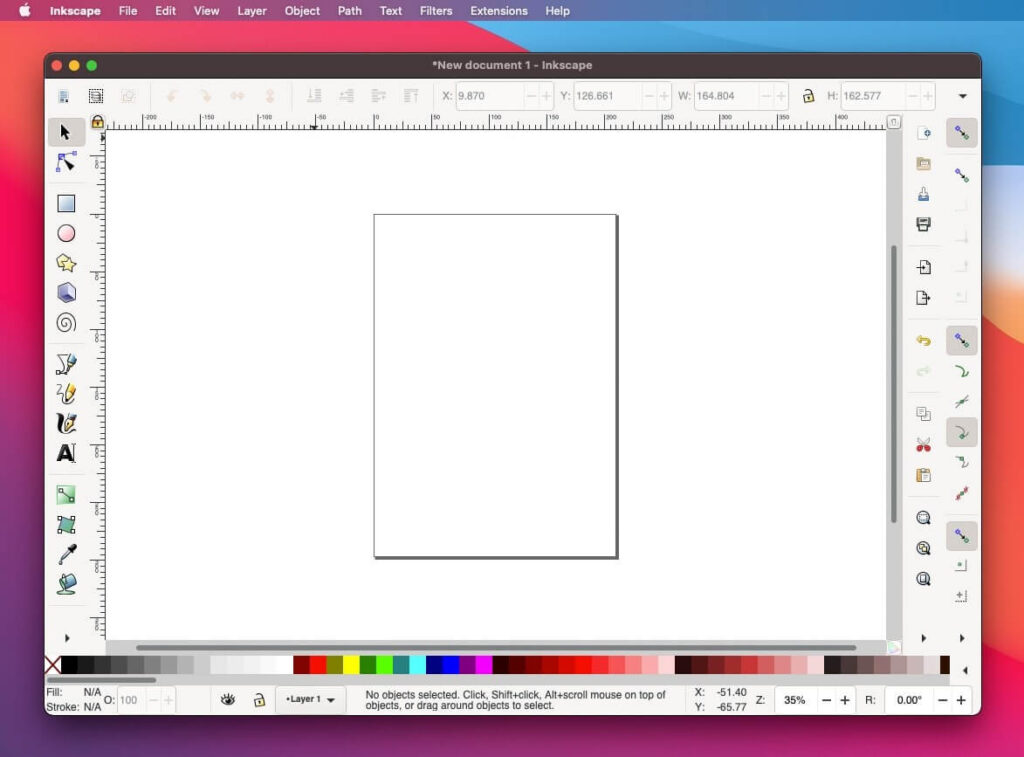Open the Edit menu
This screenshot has width=1024, height=757.
(x=165, y=11)
